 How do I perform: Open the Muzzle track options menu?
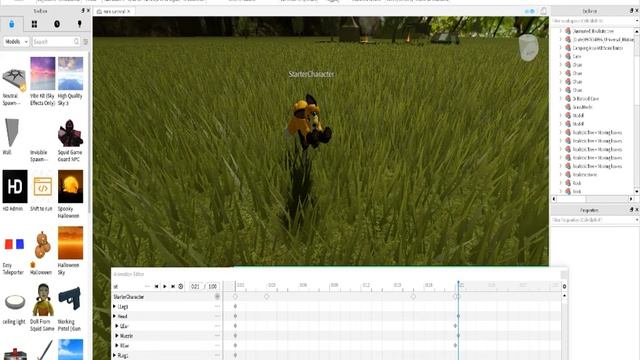[x=217, y=336]
